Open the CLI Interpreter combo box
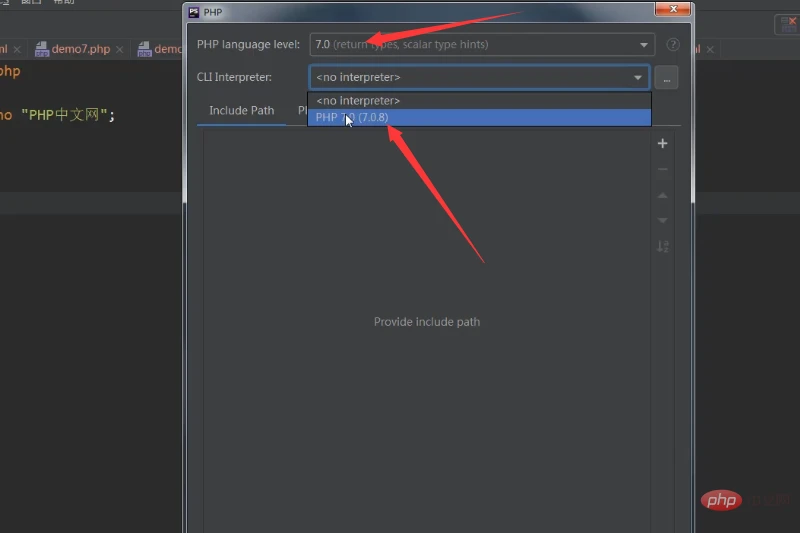 click(x=479, y=77)
